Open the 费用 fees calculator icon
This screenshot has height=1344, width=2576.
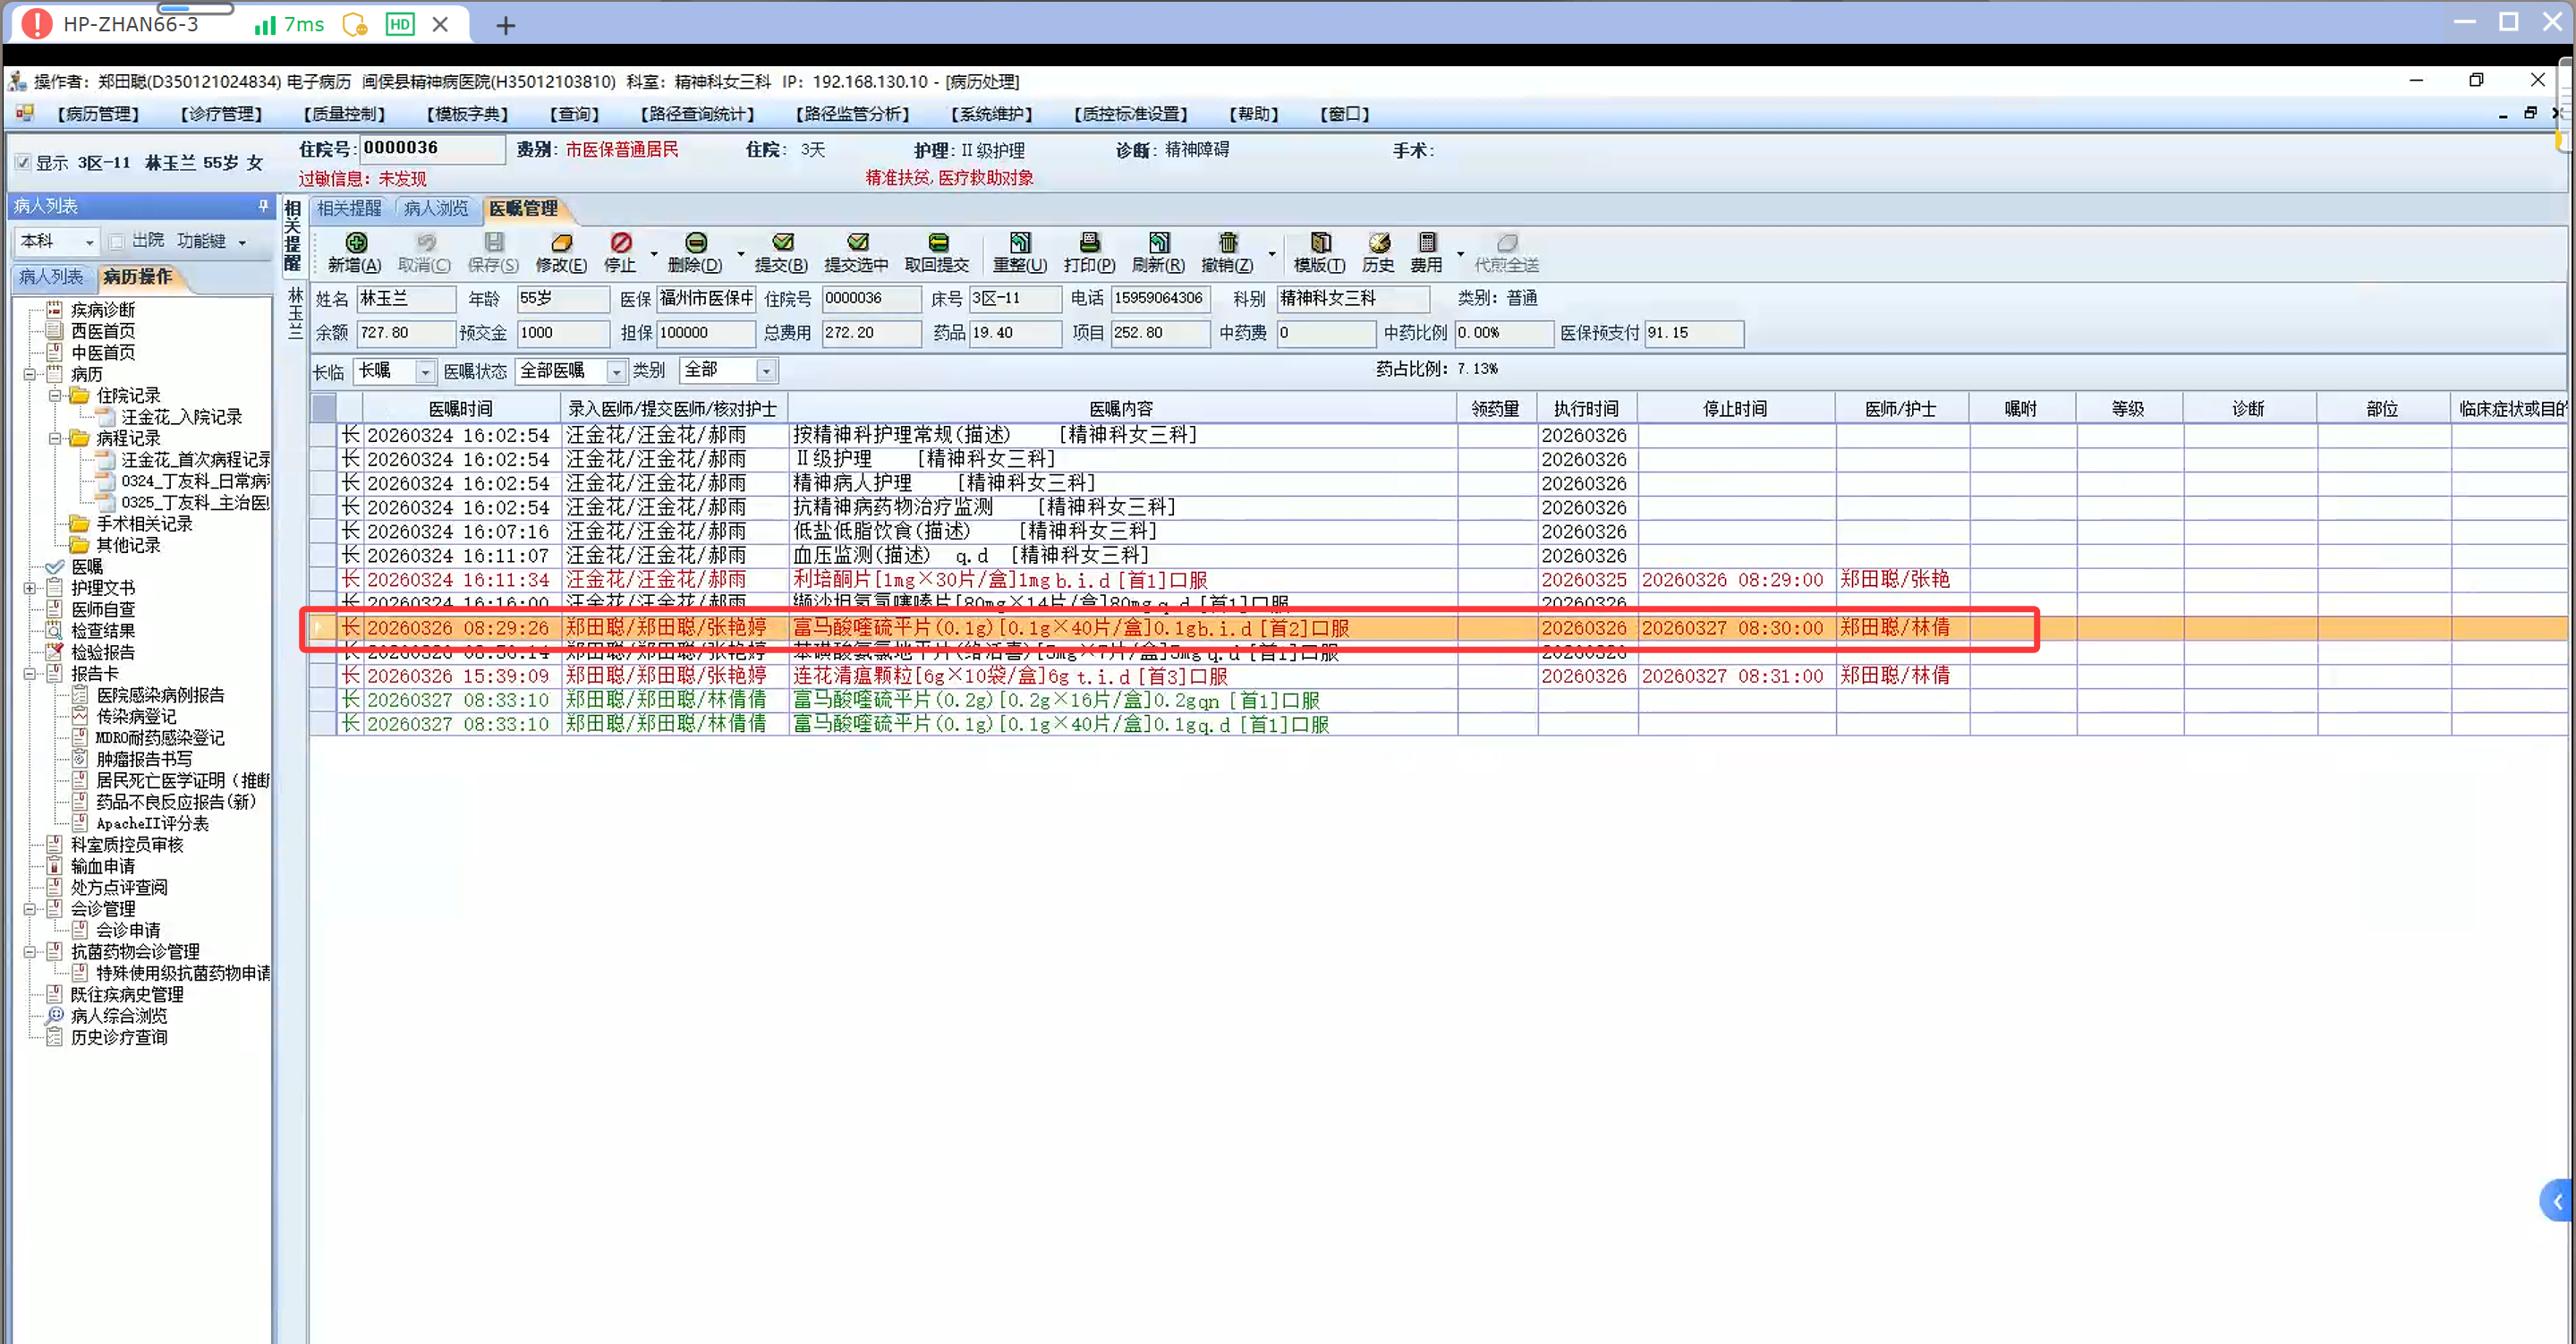(x=1426, y=243)
